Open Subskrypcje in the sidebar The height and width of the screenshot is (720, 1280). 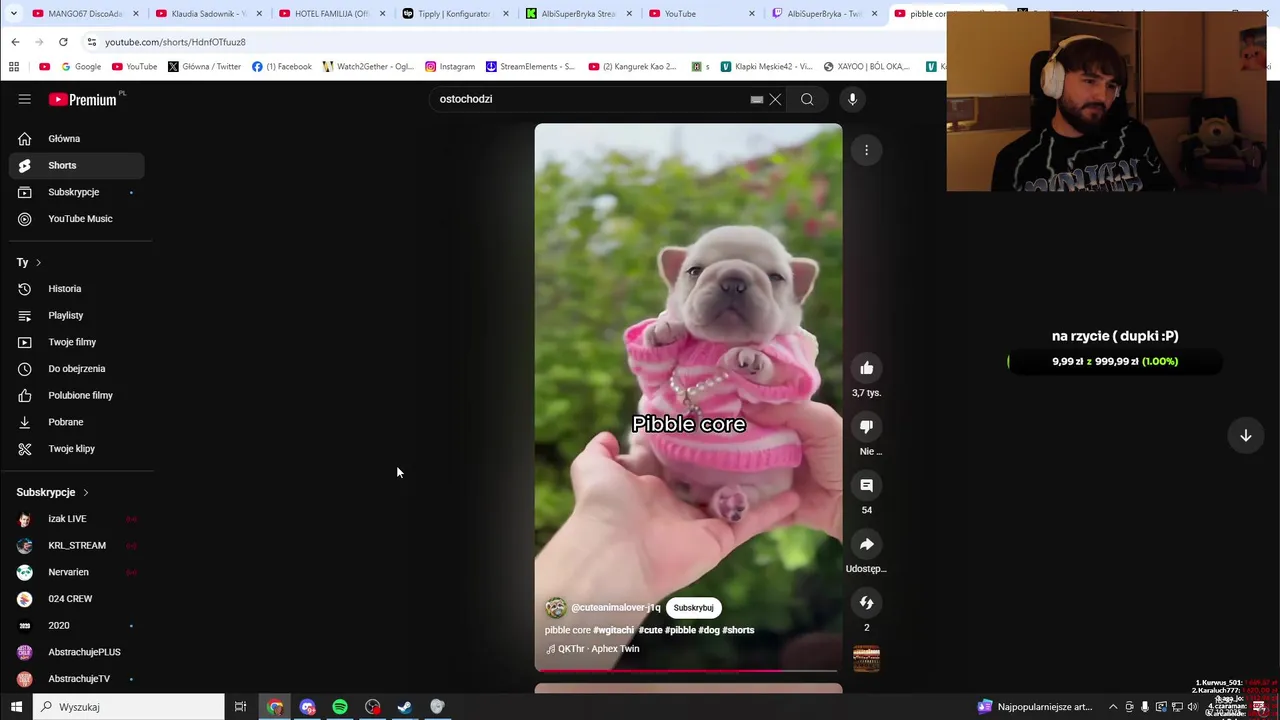76,192
